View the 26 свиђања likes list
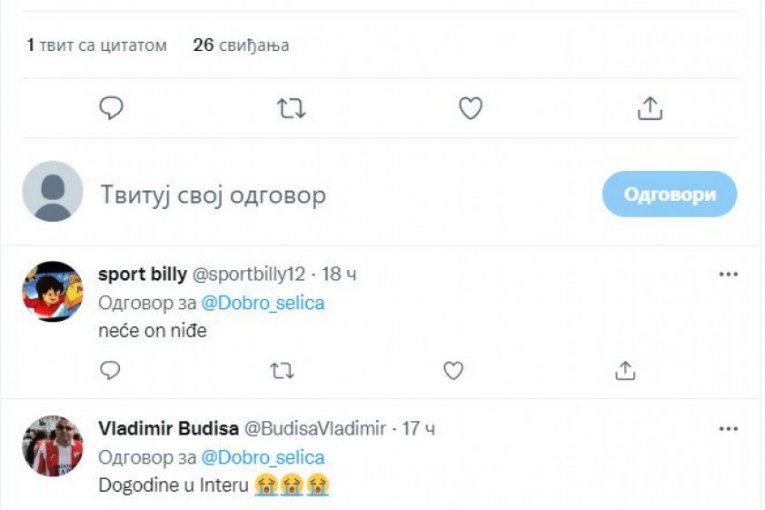This screenshot has width=765, height=510. coord(241,45)
